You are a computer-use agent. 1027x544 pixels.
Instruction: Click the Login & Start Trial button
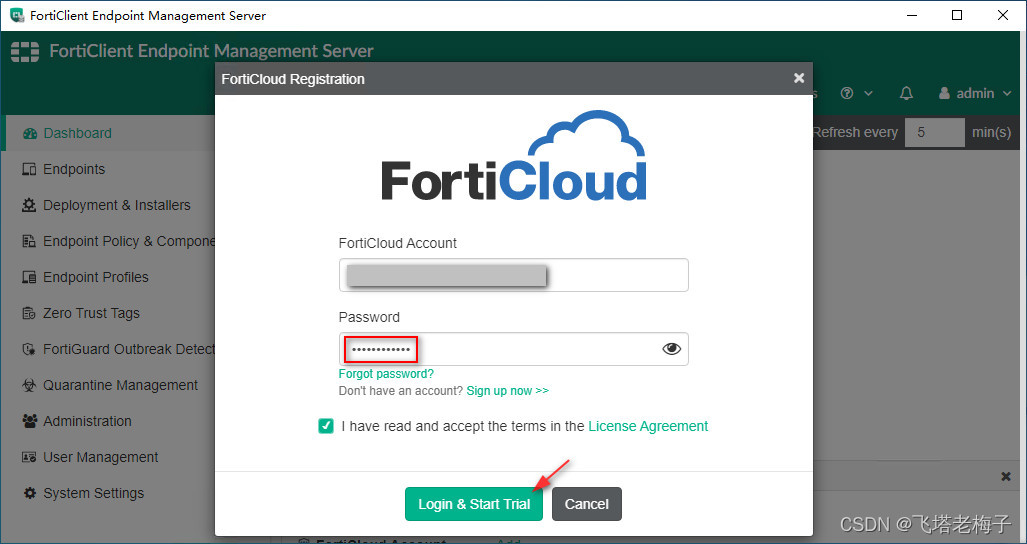(x=474, y=504)
